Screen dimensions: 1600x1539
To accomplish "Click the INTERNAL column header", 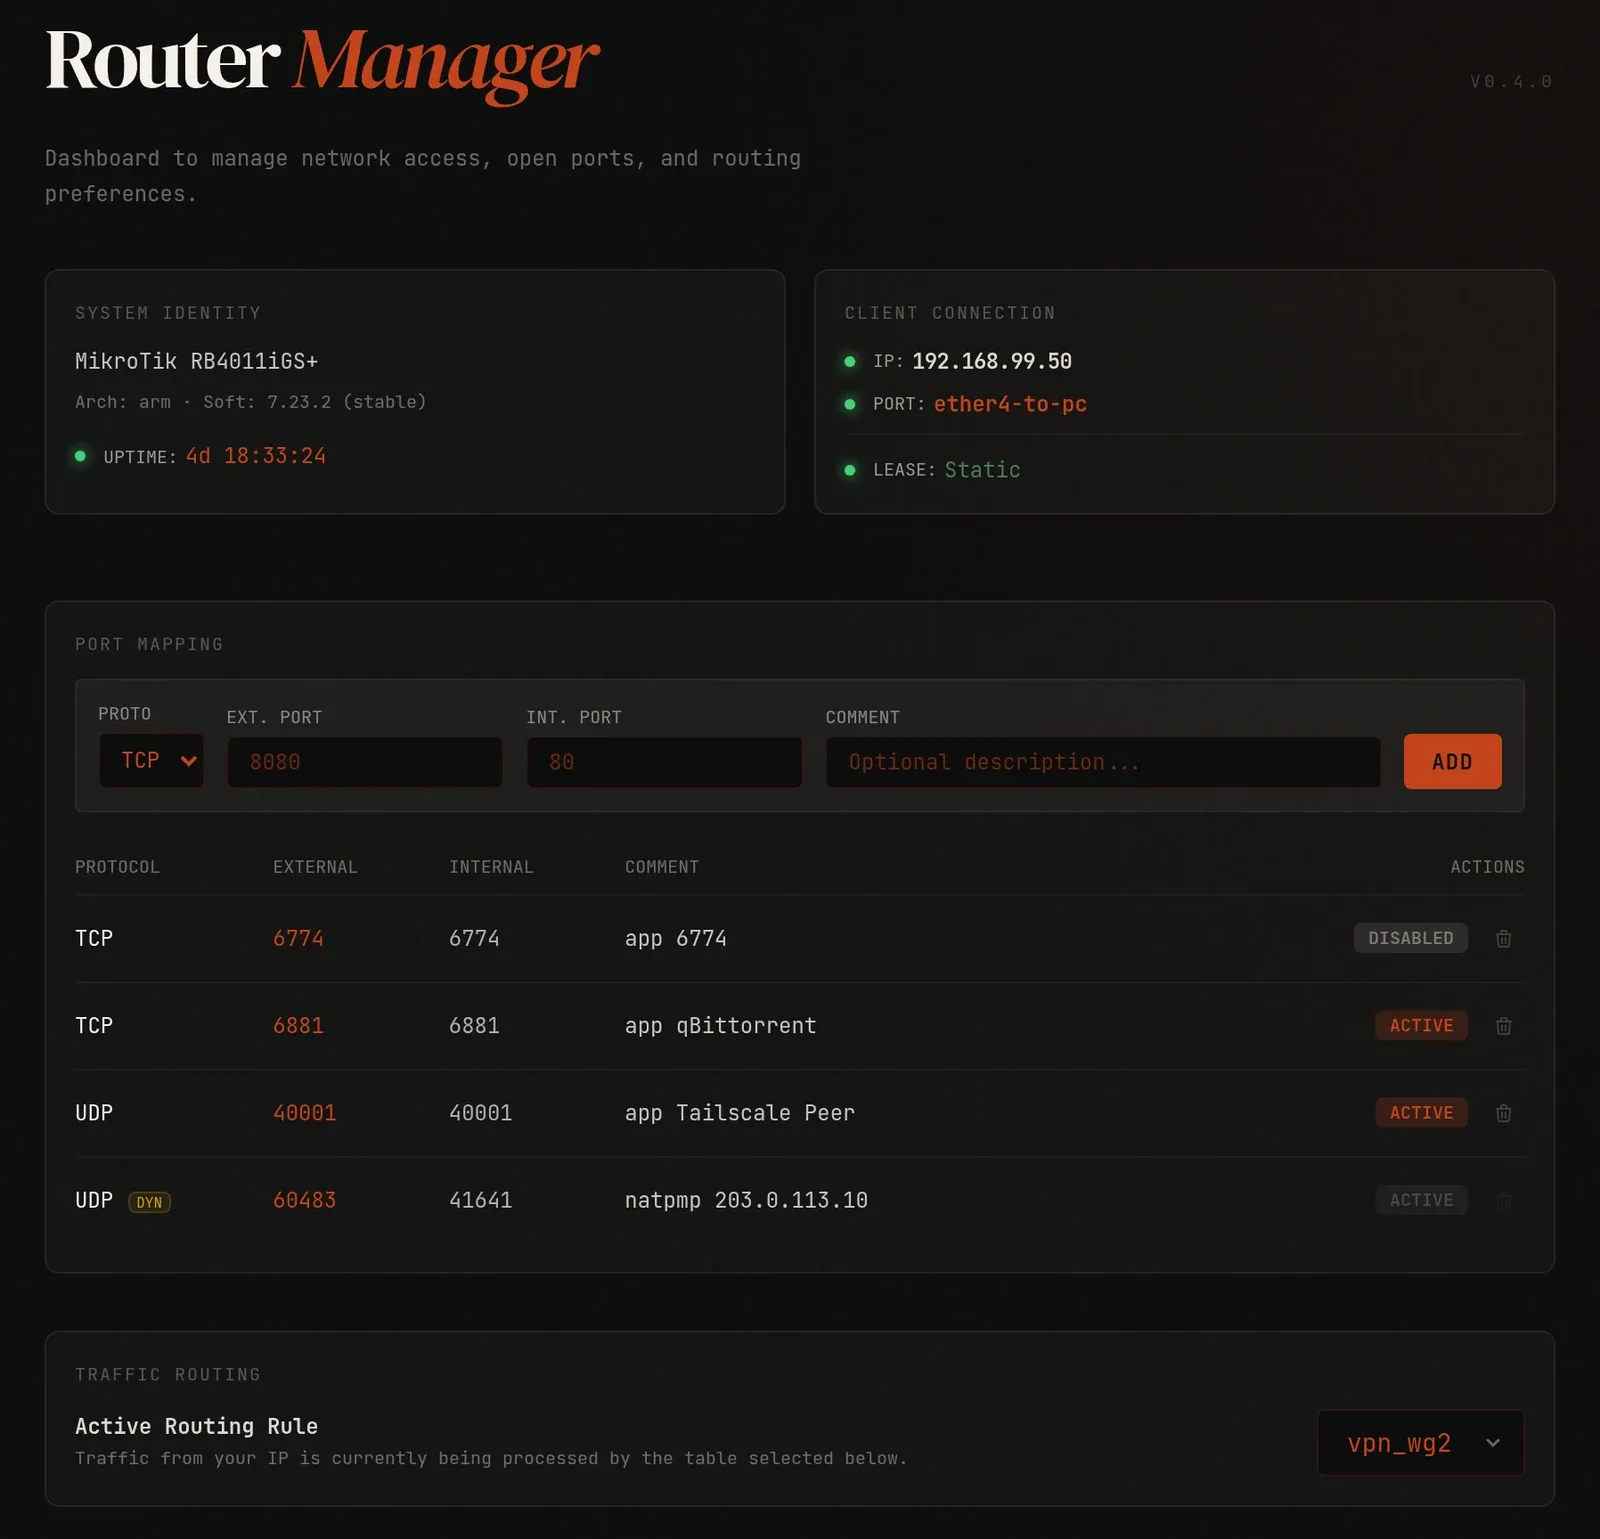I will coord(491,867).
